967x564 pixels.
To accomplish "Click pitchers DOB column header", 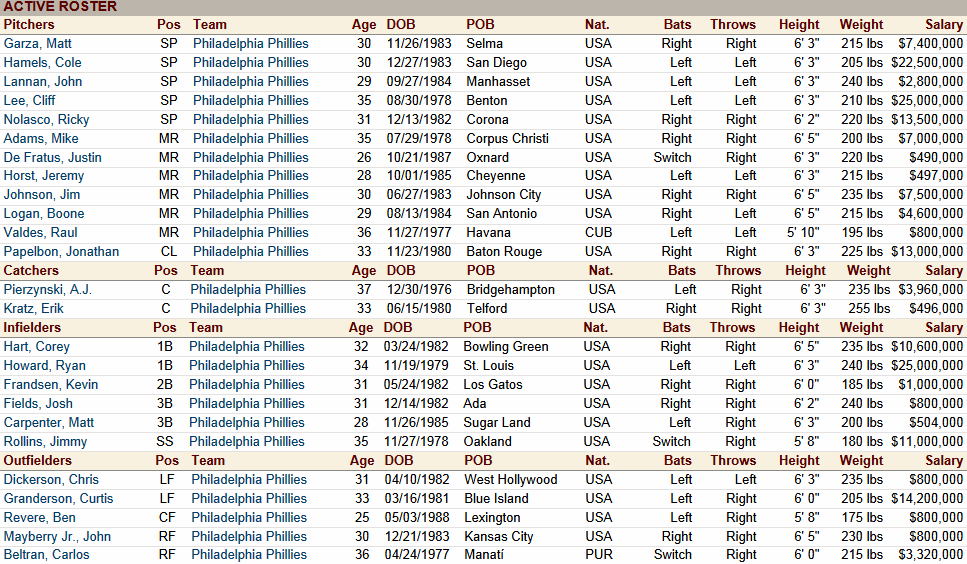I will point(401,25).
